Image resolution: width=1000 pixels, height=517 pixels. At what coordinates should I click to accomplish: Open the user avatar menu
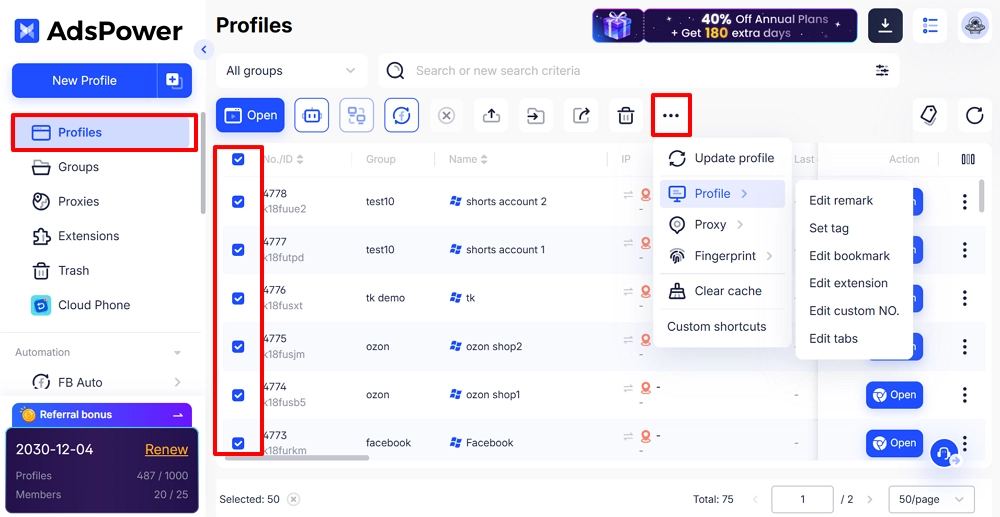[976, 25]
